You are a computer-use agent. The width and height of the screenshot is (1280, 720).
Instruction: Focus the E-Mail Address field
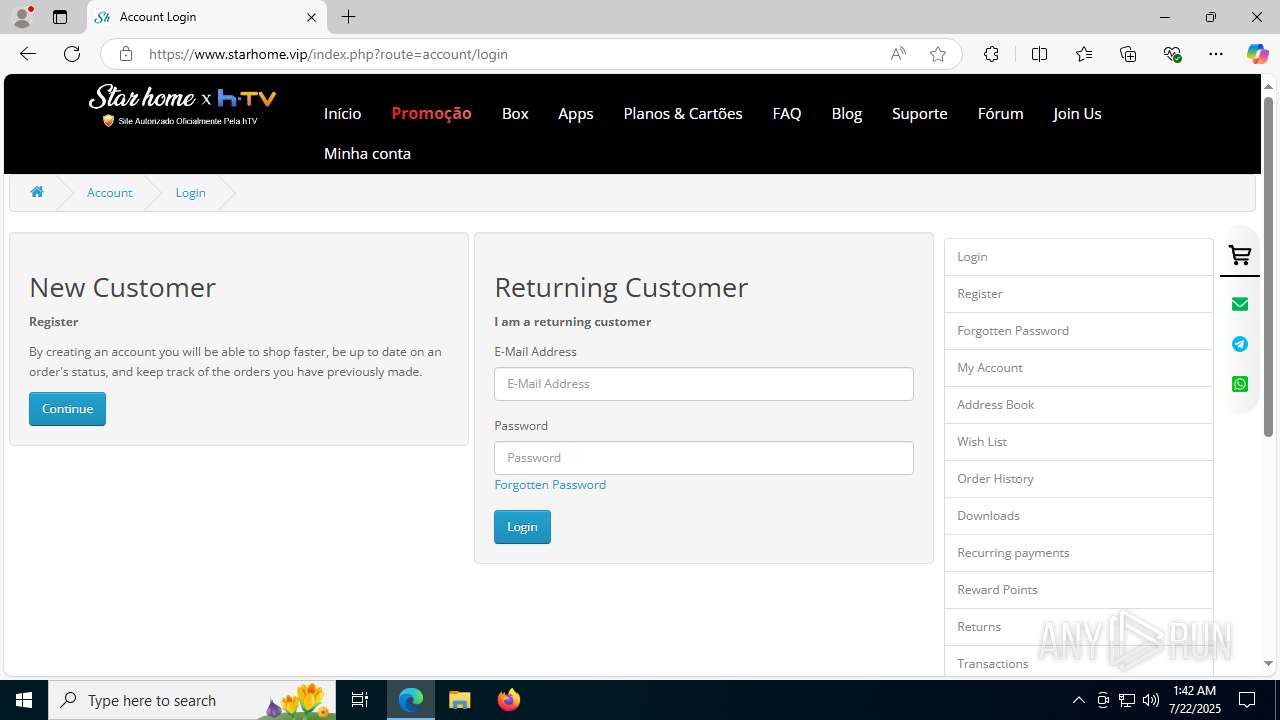[x=704, y=384]
